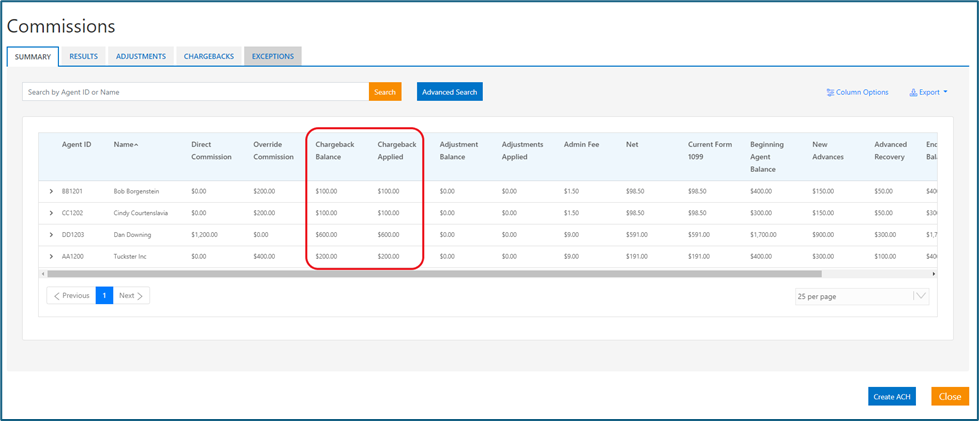
Task: Open the Export dropdown menu
Action: pos(928,92)
